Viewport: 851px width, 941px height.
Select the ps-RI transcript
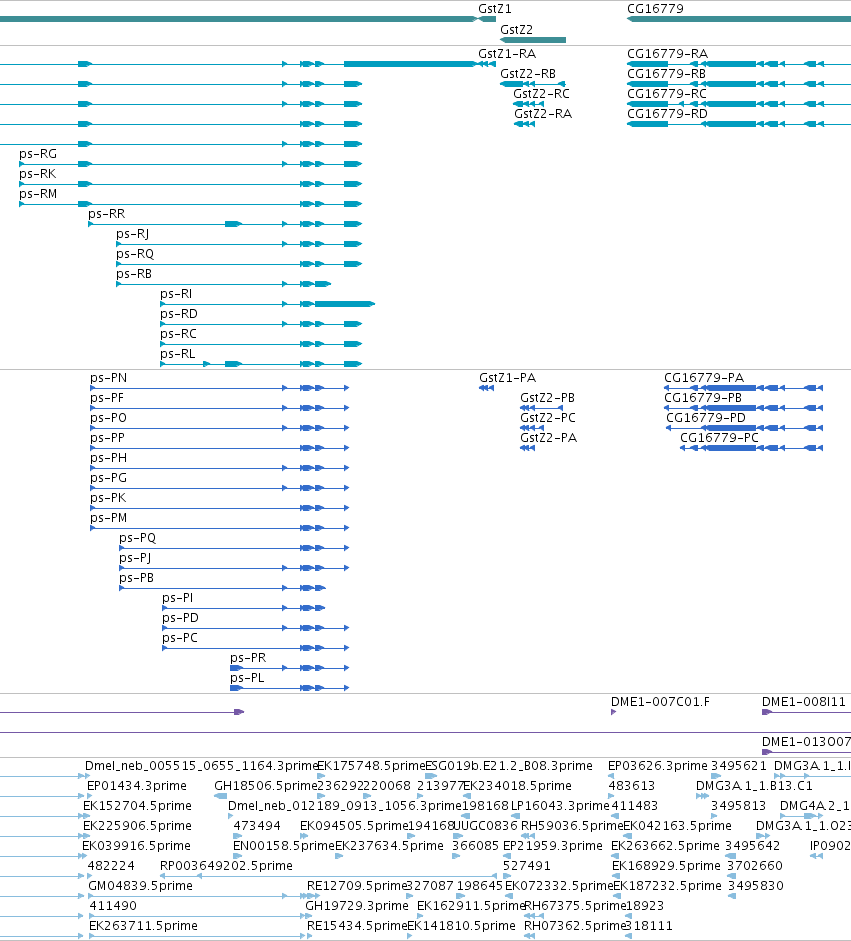tap(176, 294)
